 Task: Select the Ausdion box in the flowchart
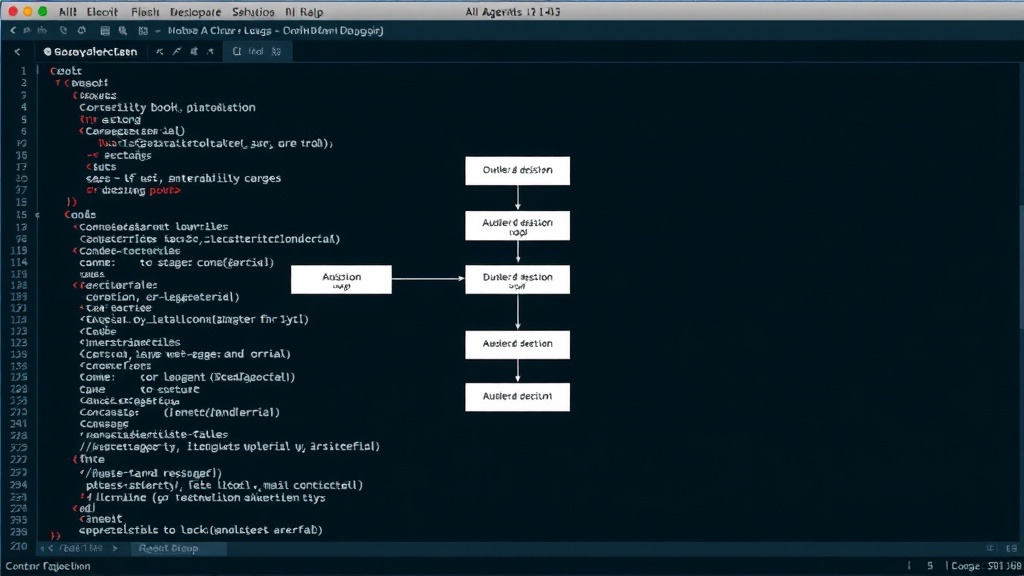342,280
